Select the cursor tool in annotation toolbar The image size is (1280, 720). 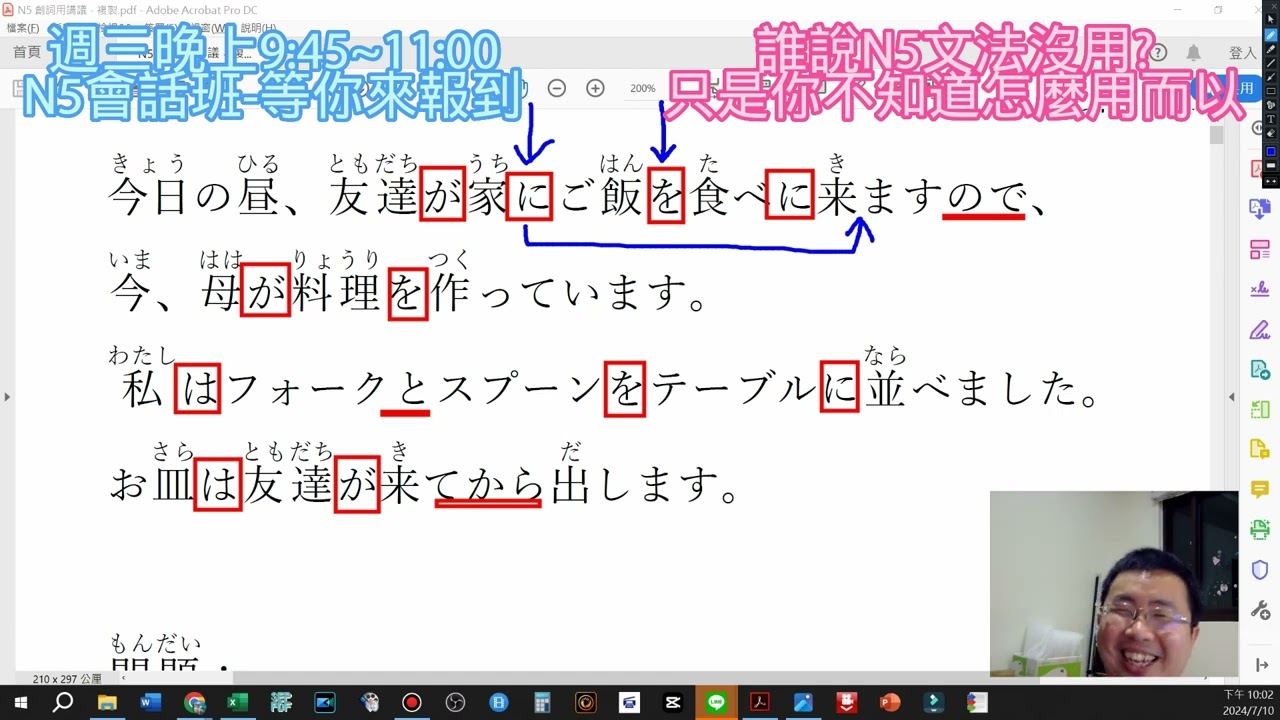1271,19
